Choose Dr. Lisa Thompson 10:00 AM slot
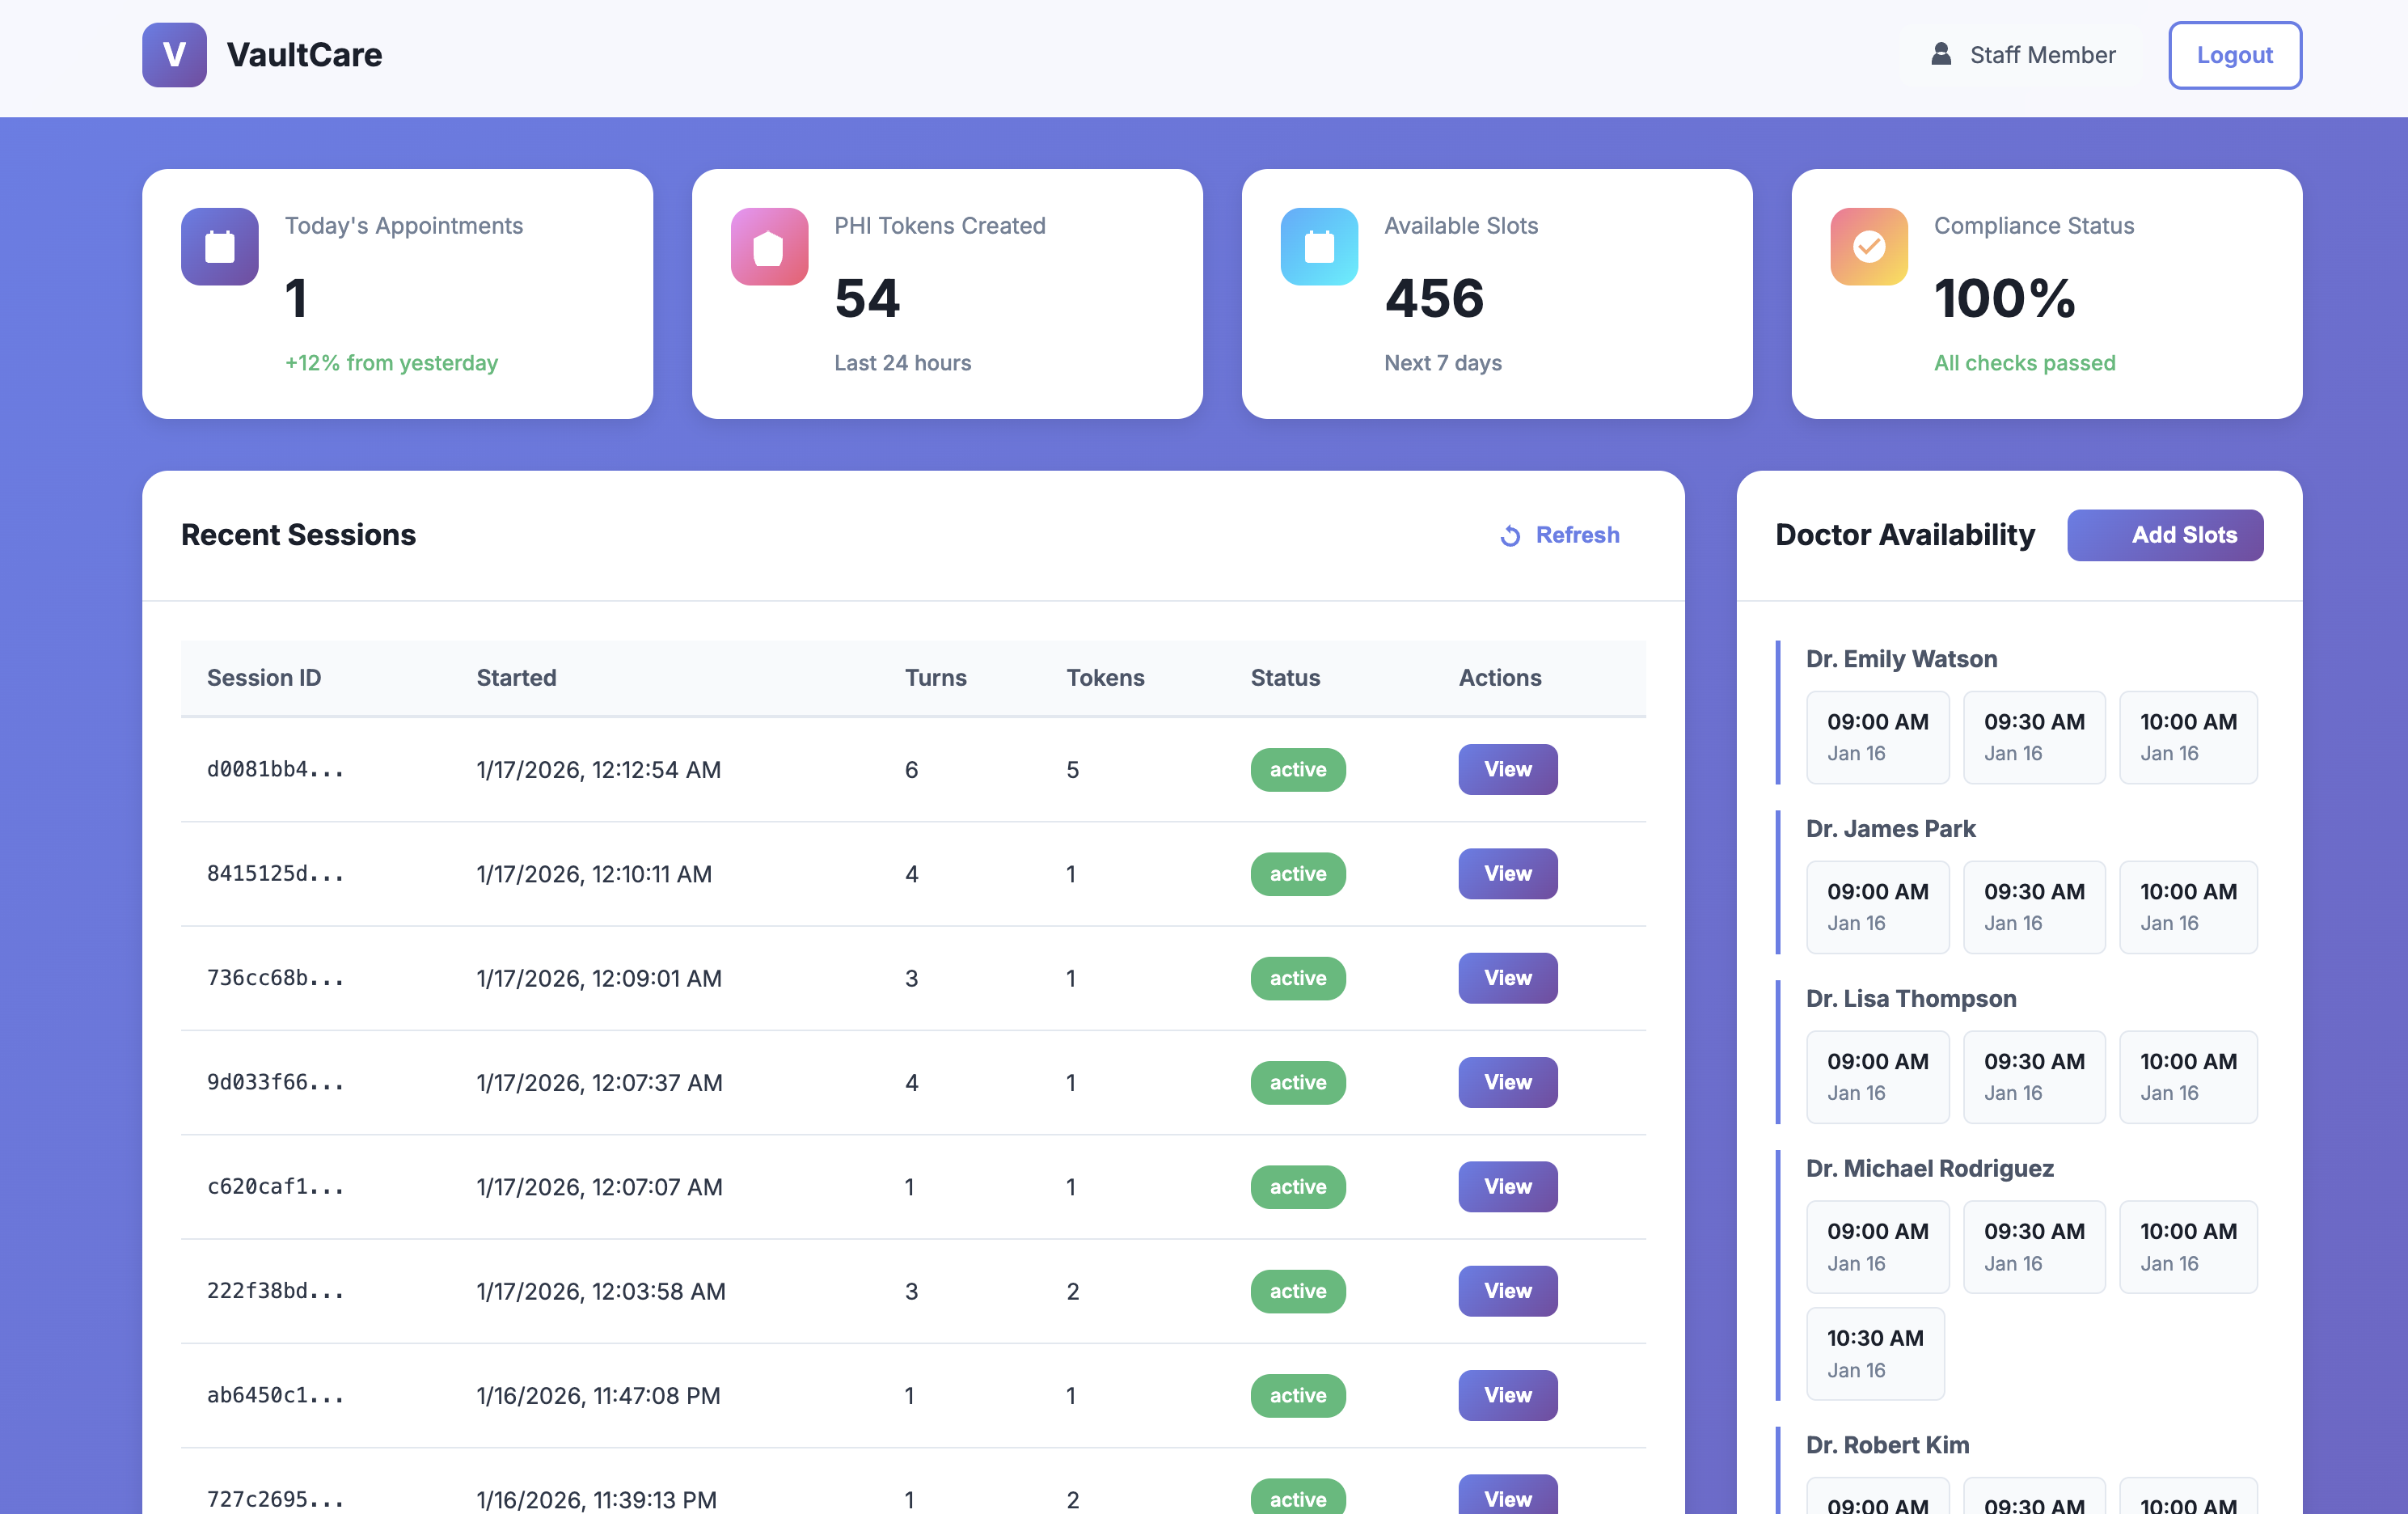Image resolution: width=2408 pixels, height=1514 pixels. point(2187,1076)
